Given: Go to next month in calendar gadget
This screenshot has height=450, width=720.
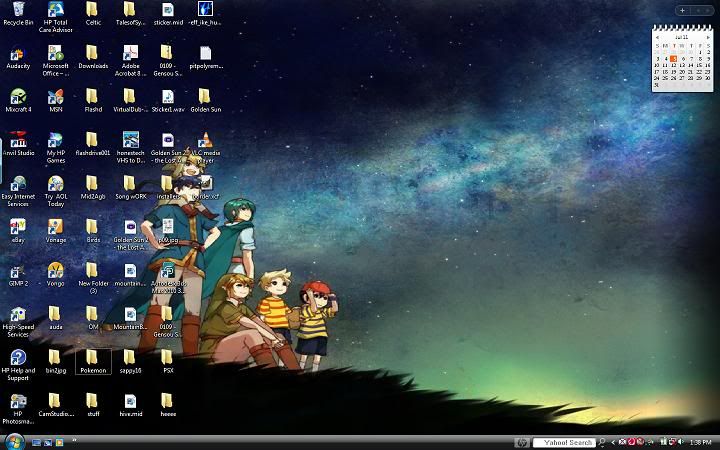Looking at the screenshot, I should 708,37.
